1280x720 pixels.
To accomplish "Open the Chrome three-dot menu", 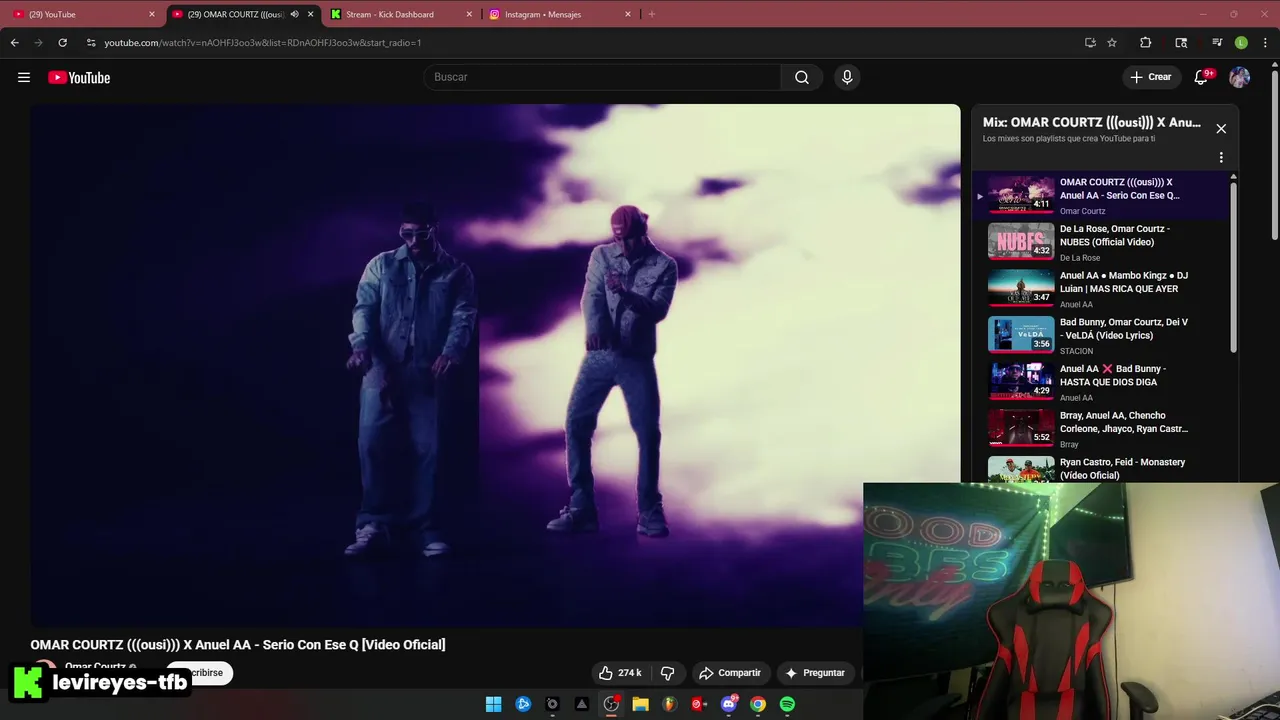I will [x=1264, y=42].
